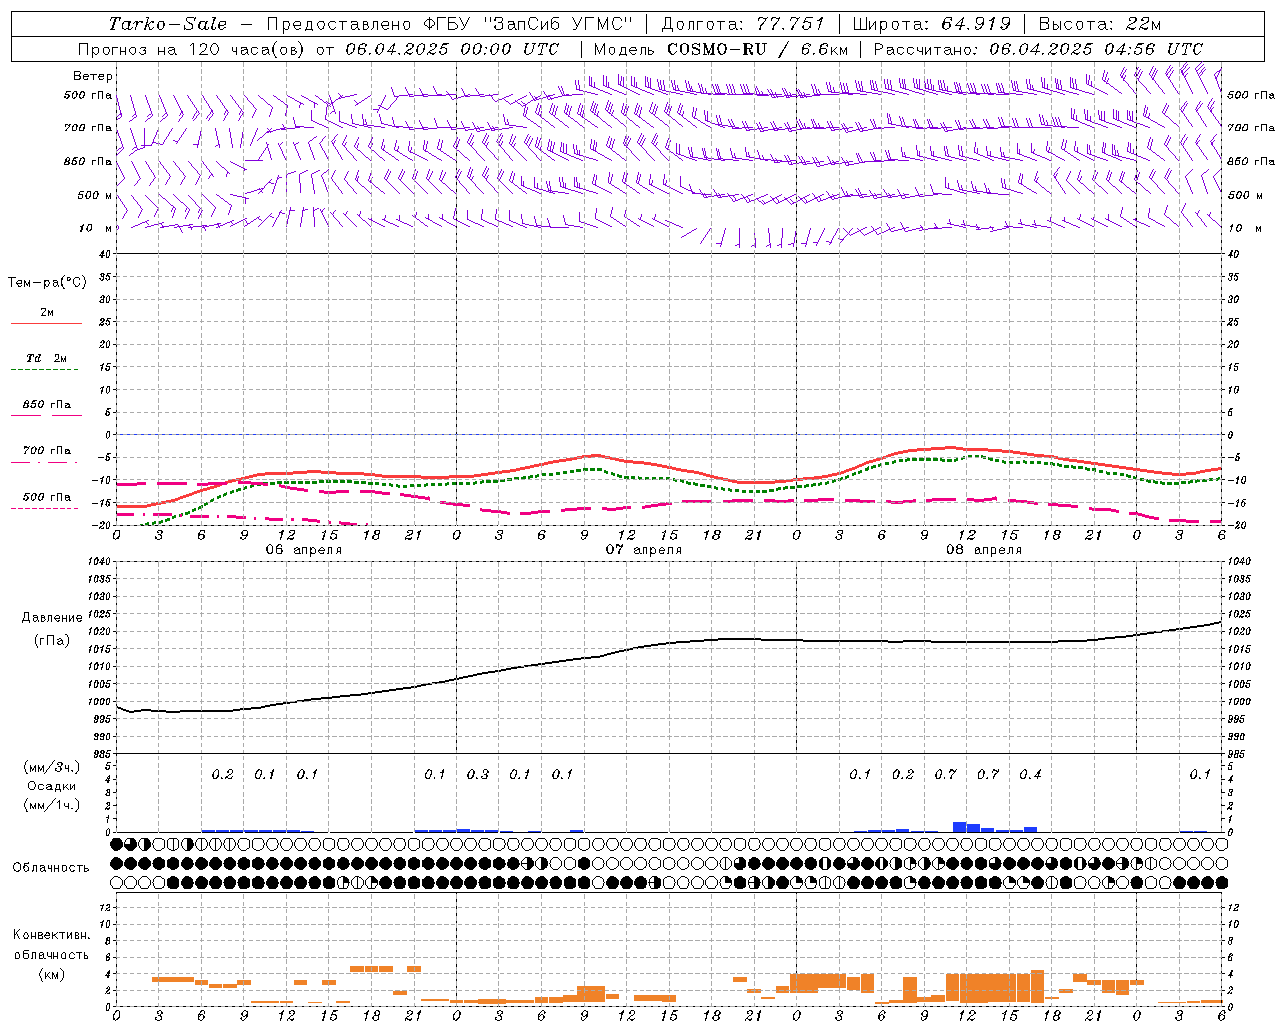This screenshot has width=1280, height=1024.
Task: Click the "07 апреля" date label
Action: pos(643,550)
